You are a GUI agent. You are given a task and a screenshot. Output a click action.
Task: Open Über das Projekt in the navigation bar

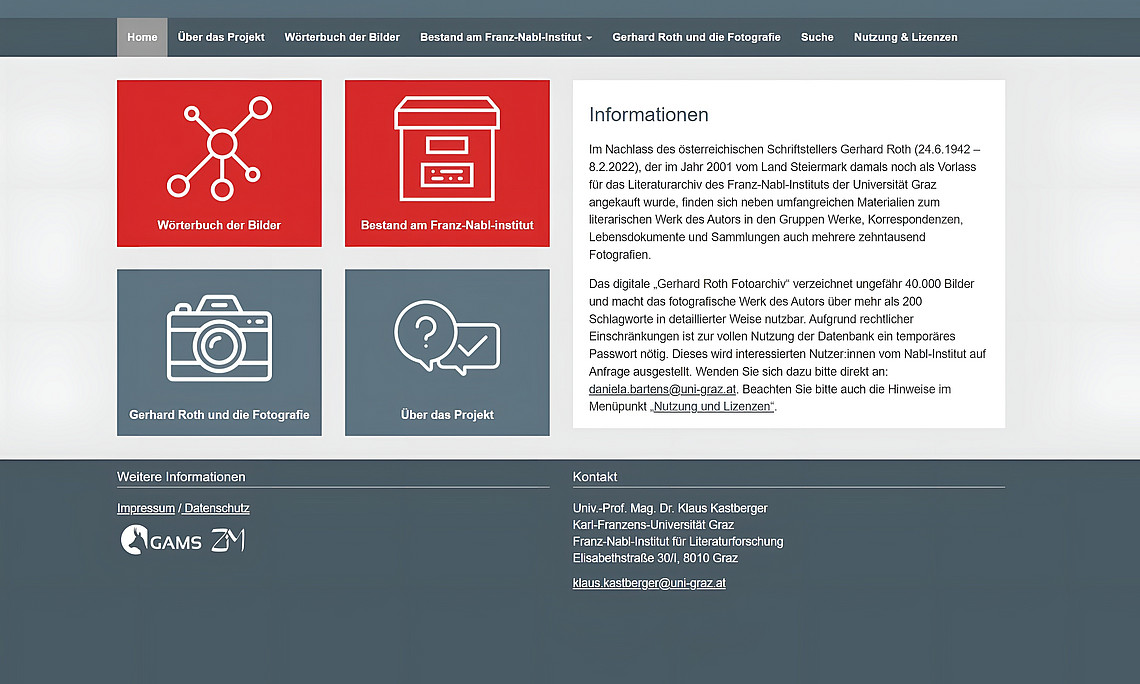(x=221, y=37)
